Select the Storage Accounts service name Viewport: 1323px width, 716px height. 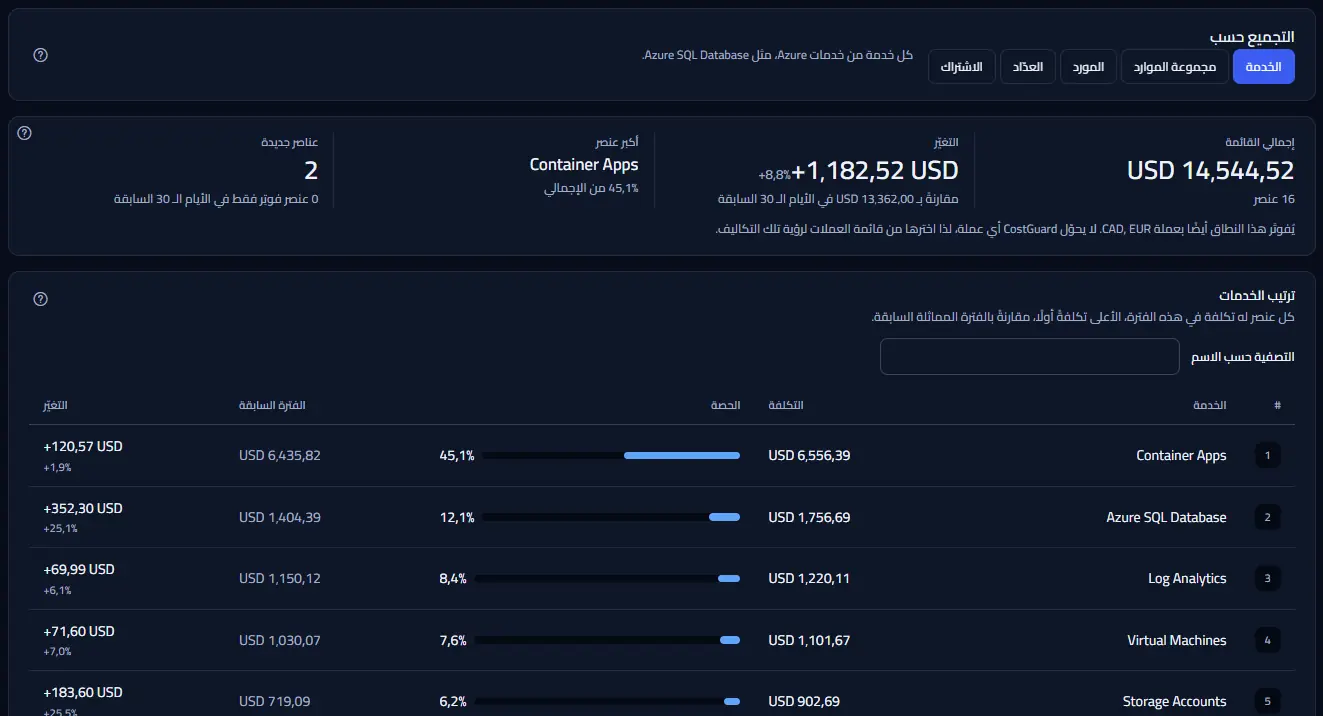pos(1175,702)
